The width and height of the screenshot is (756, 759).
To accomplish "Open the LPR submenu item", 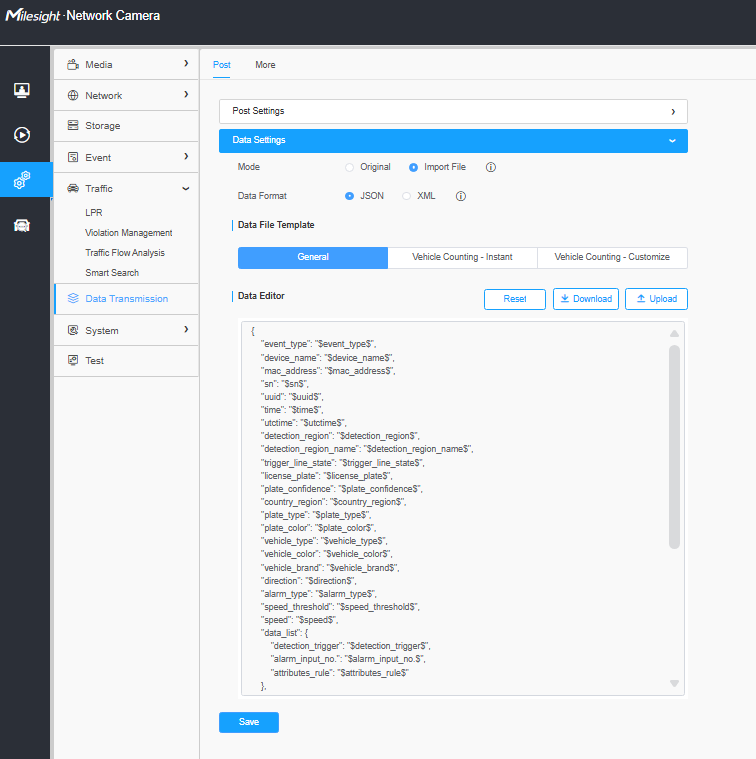I will point(94,213).
